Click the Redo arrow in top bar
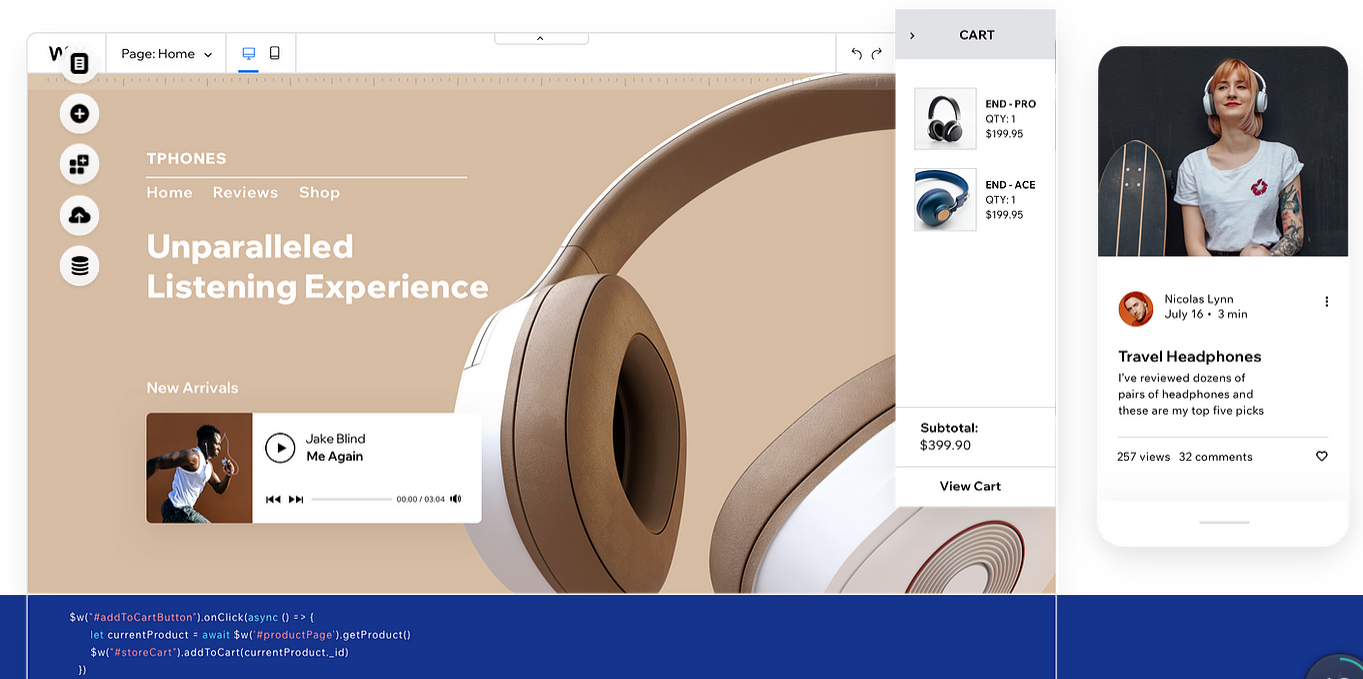 [877, 54]
